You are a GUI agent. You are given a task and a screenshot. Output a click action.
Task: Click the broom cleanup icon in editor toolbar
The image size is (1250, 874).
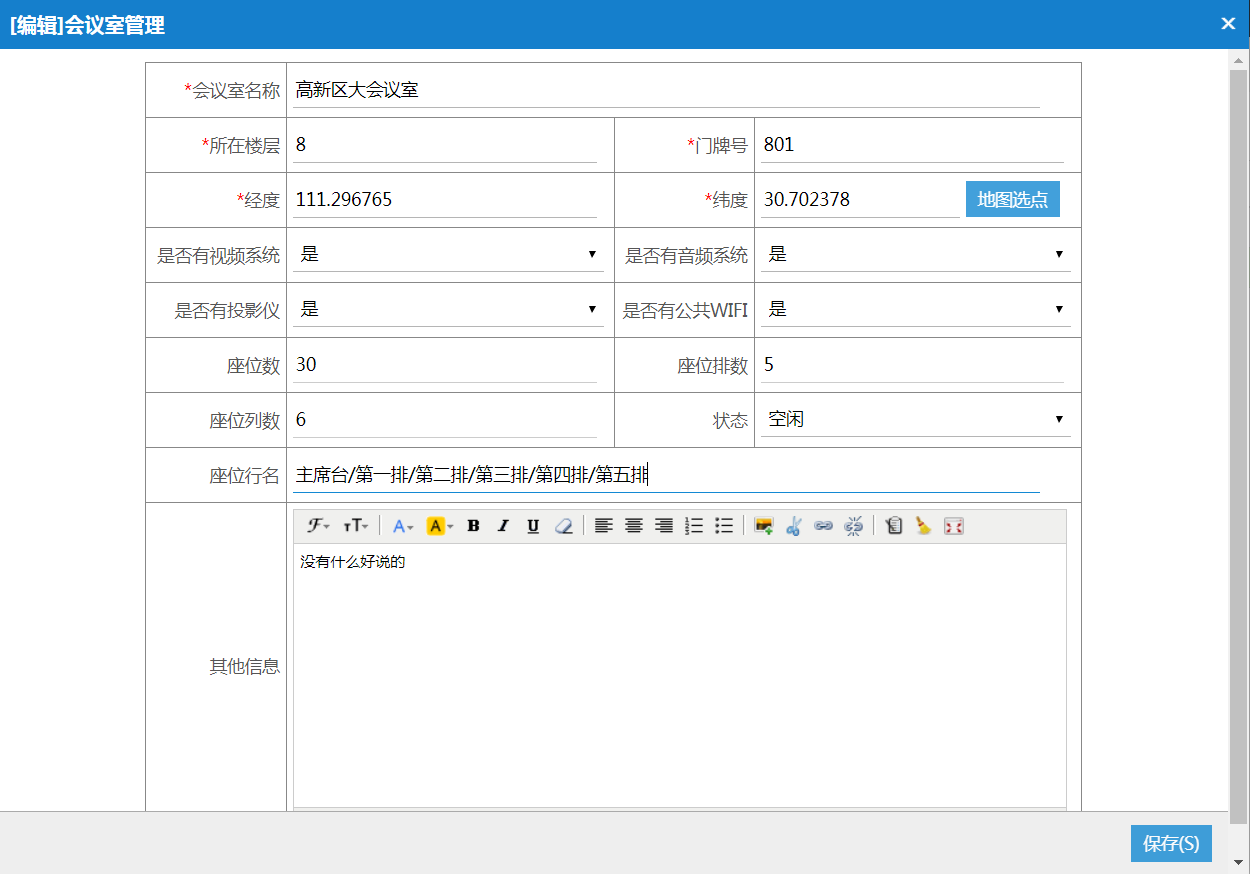[x=923, y=526]
